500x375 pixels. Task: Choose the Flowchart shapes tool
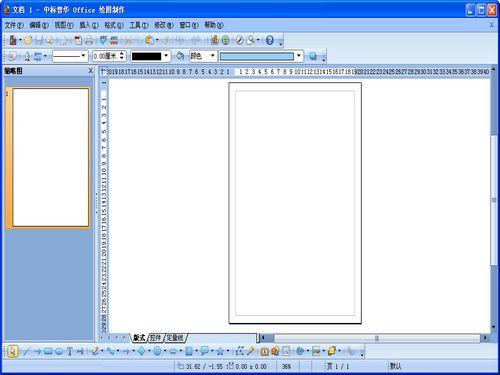pyautogui.click(x=189, y=351)
